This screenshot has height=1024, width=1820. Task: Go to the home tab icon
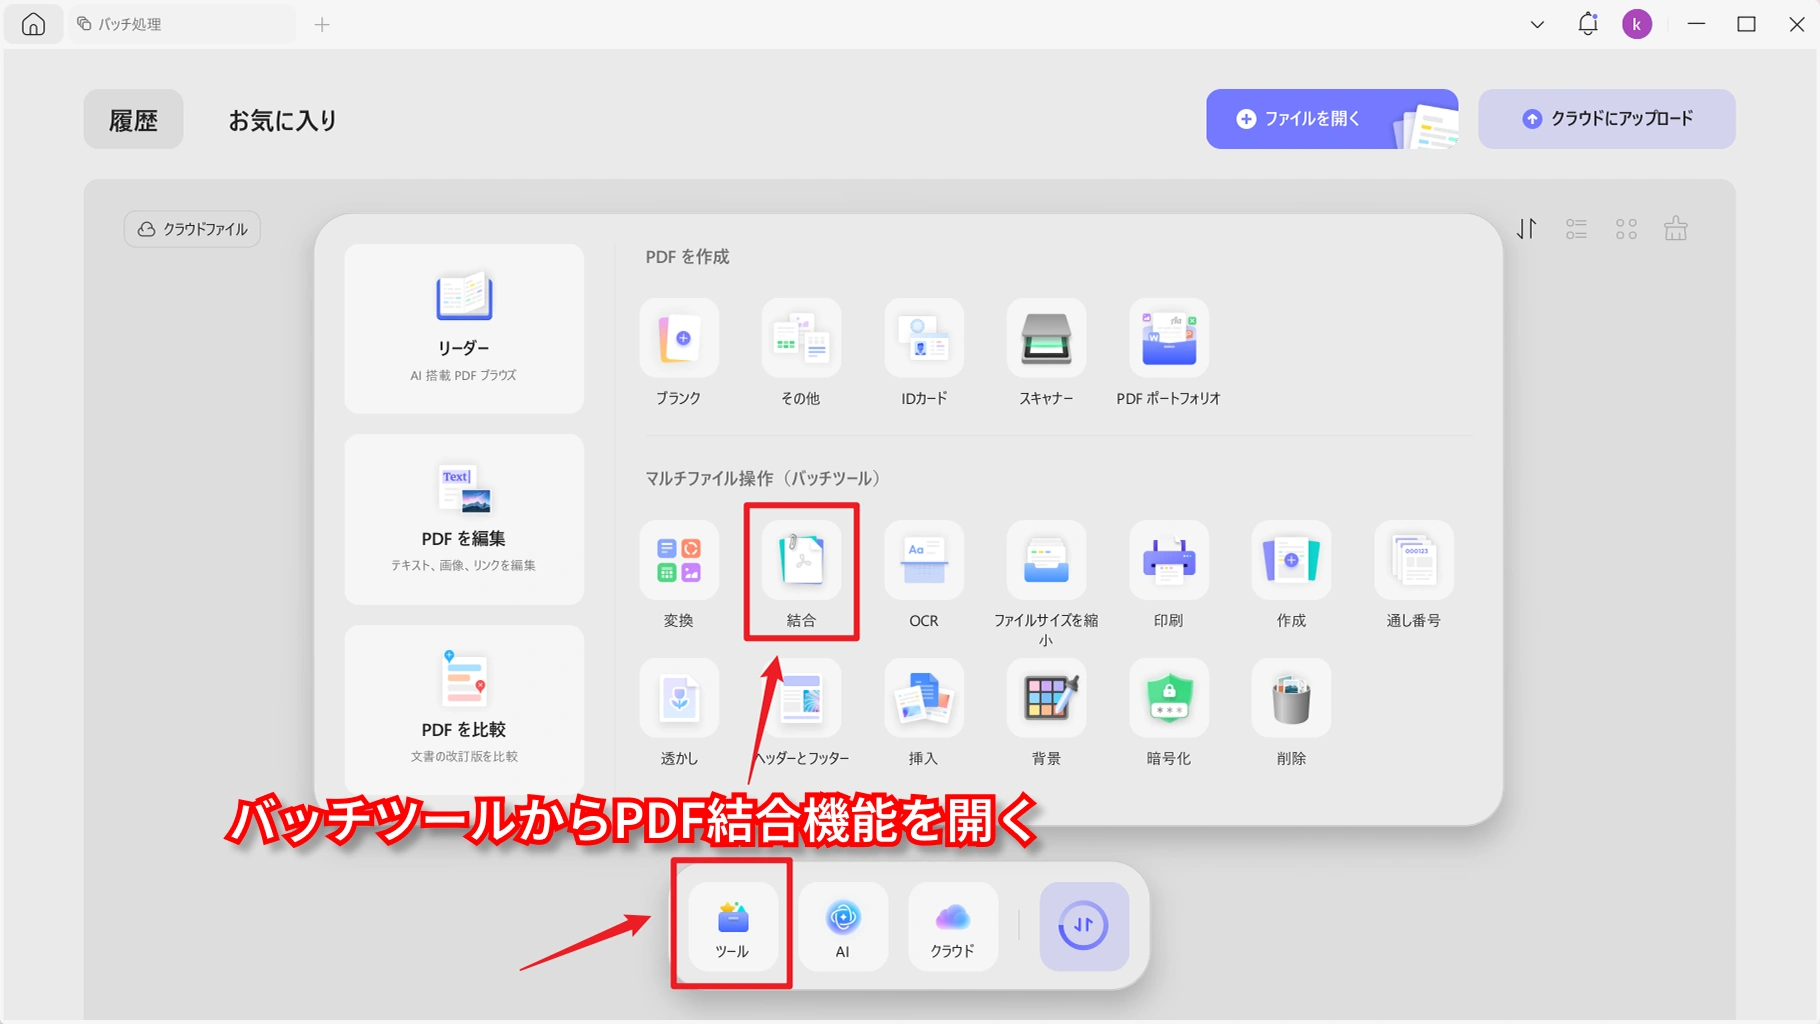point(33,24)
